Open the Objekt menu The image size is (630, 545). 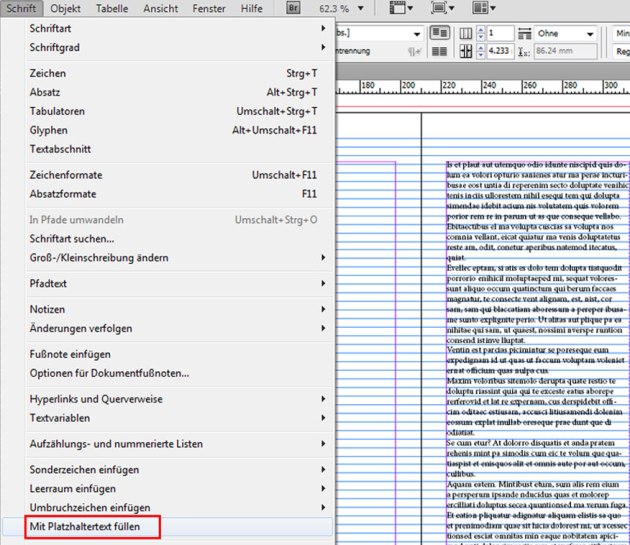(x=68, y=8)
